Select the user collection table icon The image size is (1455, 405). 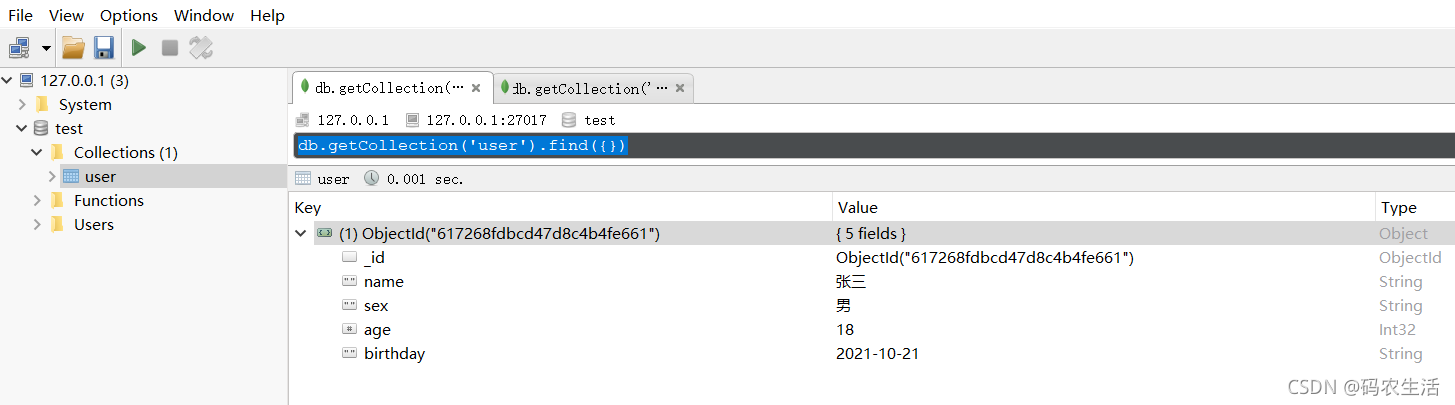[x=70, y=176]
